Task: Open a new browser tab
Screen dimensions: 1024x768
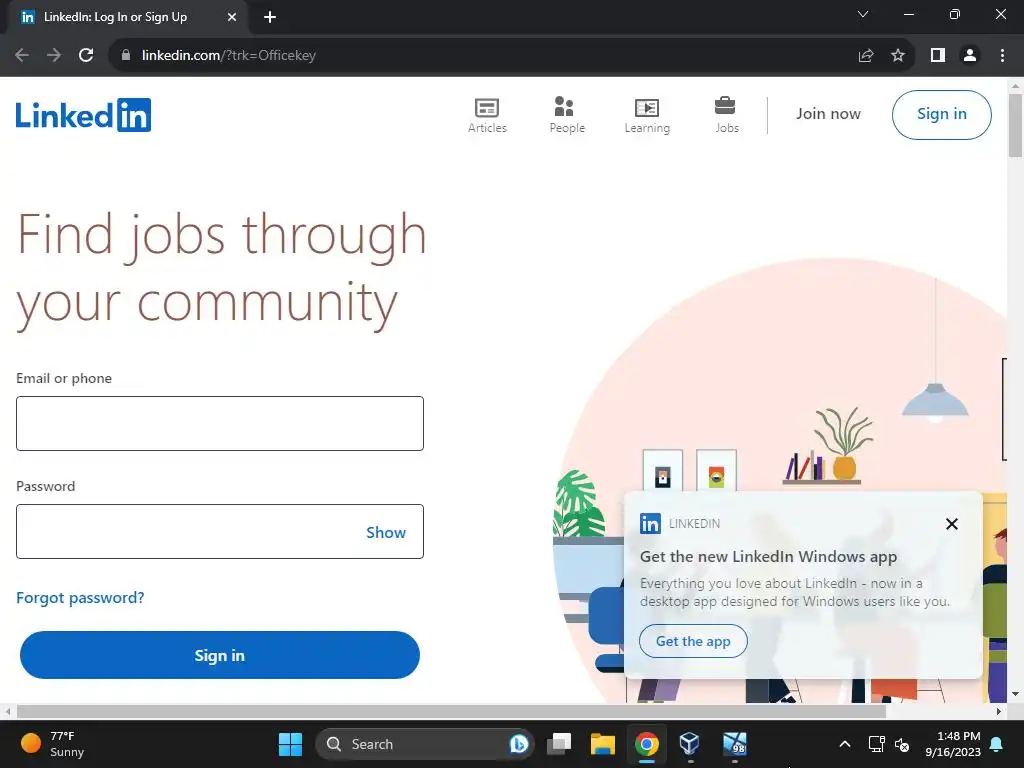Action: (270, 18)
